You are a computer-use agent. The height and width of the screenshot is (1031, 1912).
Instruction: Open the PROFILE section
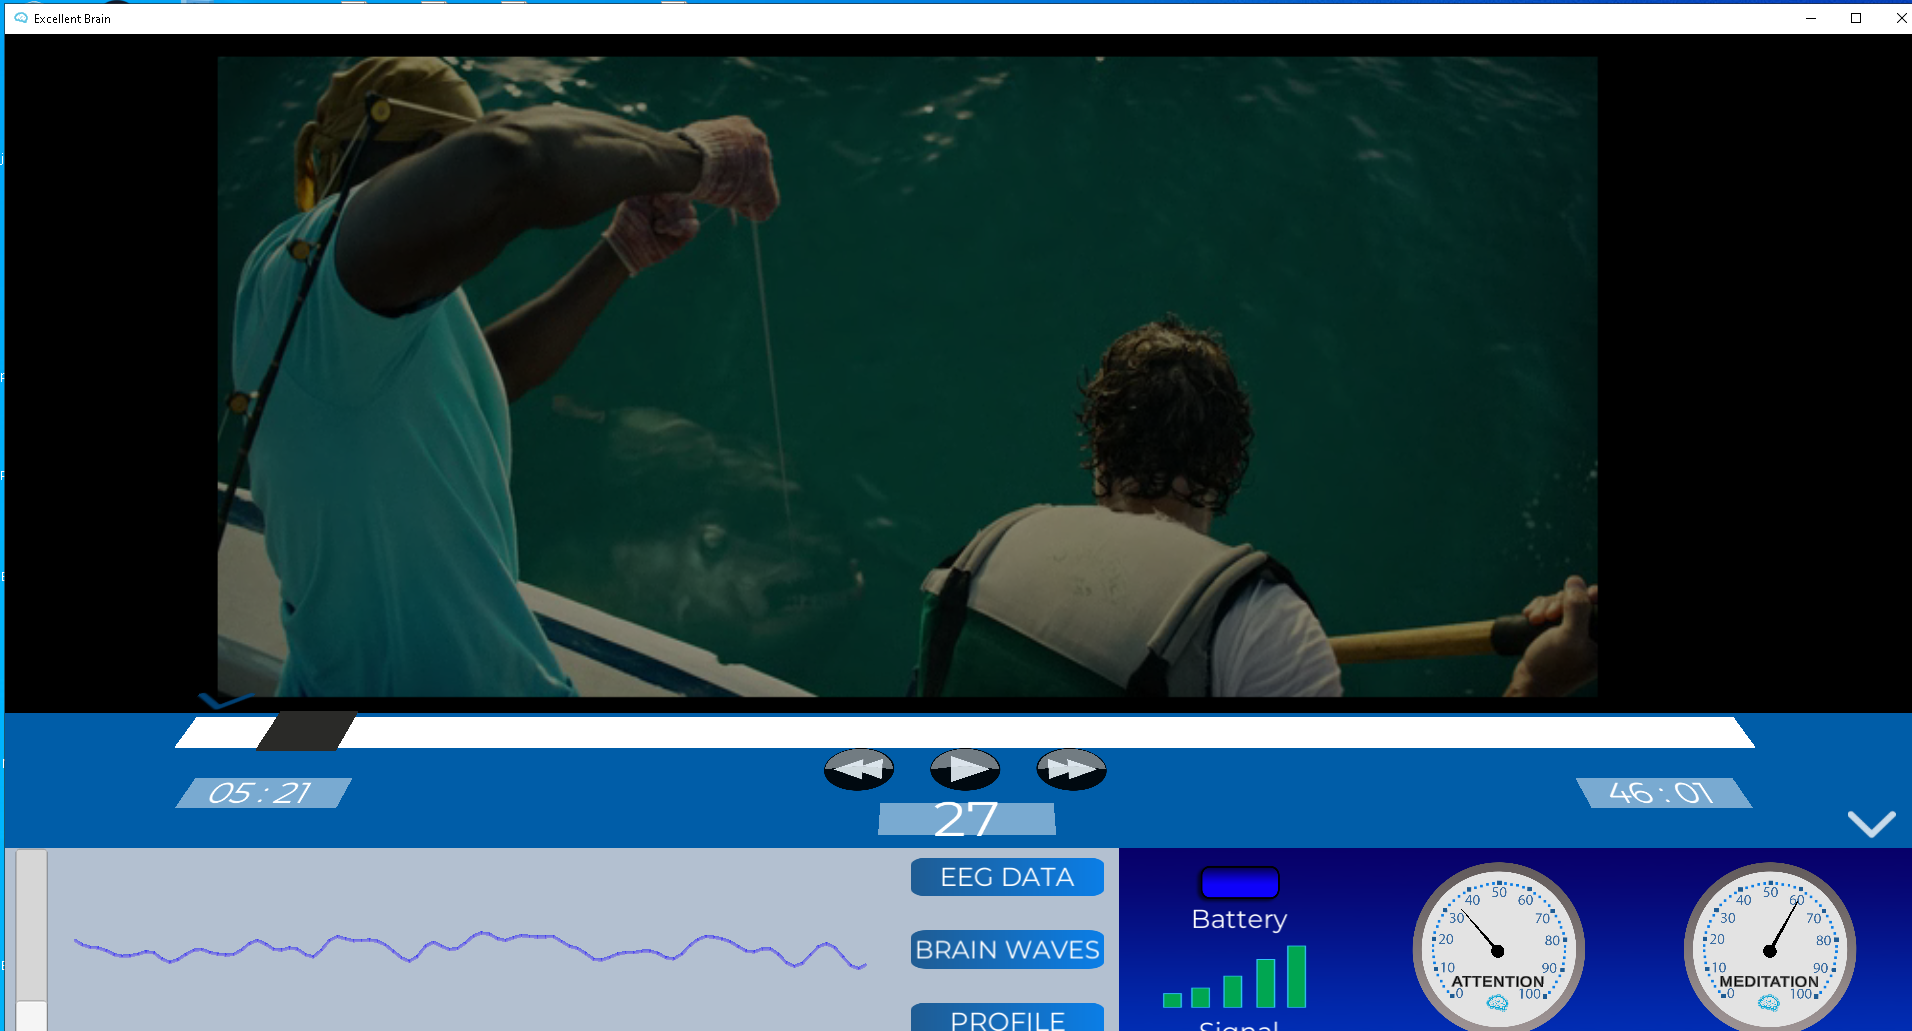[1007, 1018]
